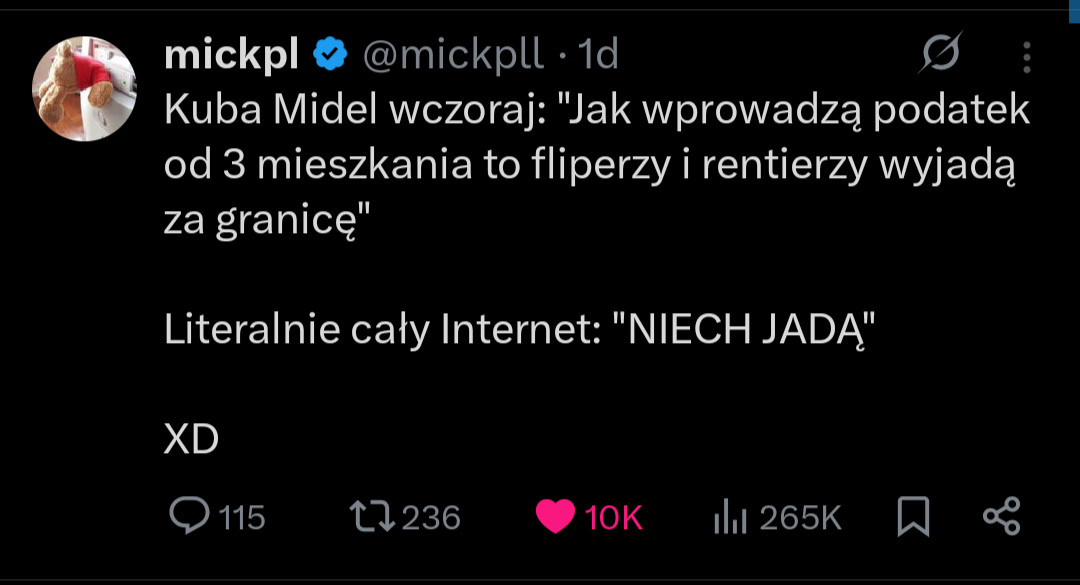Unlike the post via pink heart
The height and width of the screenshot is (585, 1080).
click(555, 517)
